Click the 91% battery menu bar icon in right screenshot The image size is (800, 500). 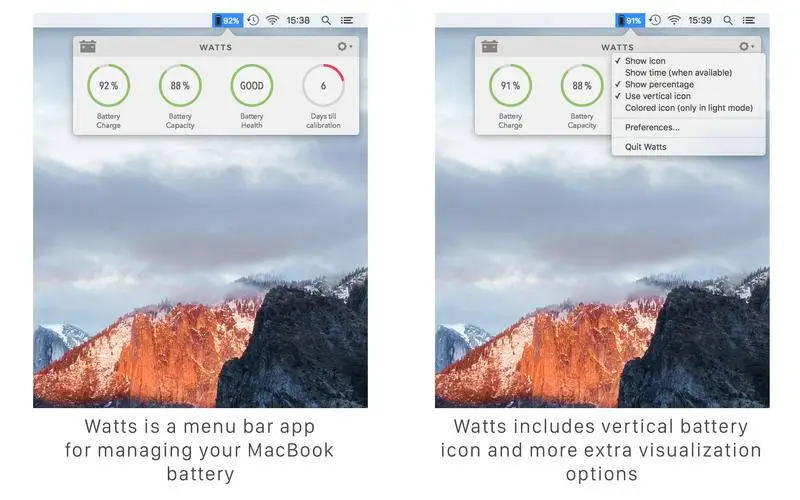tap(630, 20)
